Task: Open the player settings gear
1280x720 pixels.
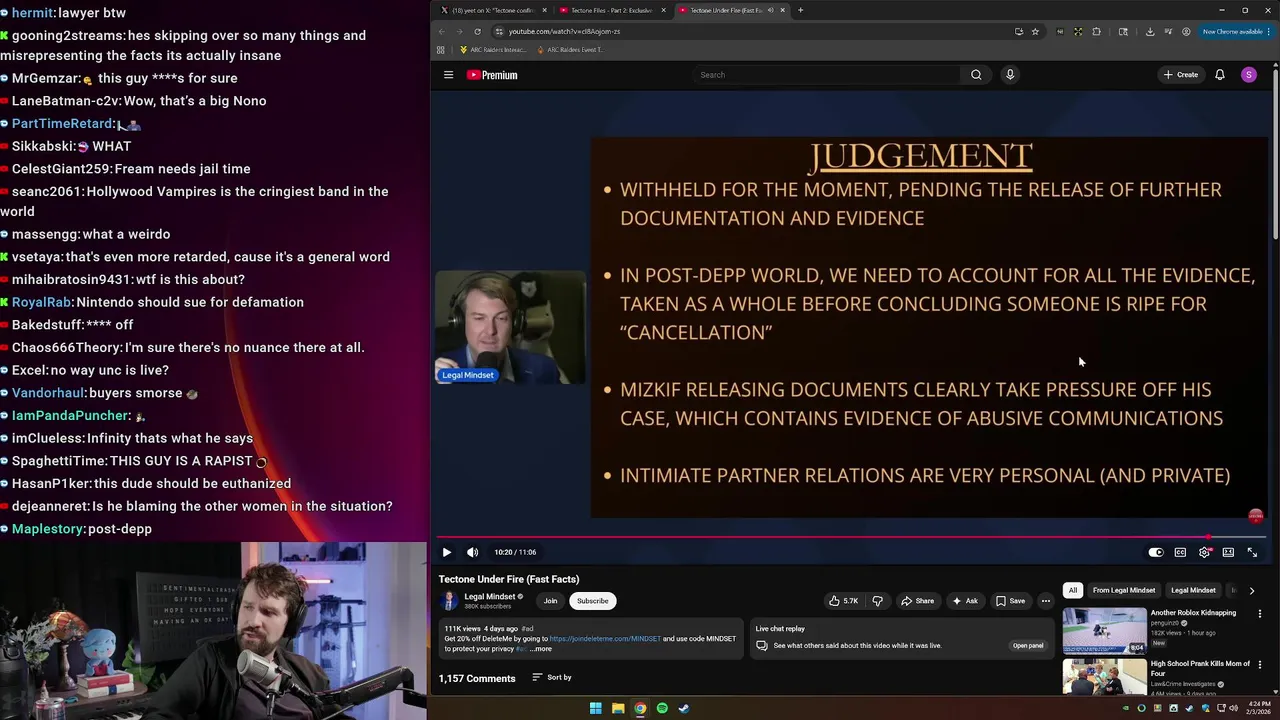Action: 1204,552
